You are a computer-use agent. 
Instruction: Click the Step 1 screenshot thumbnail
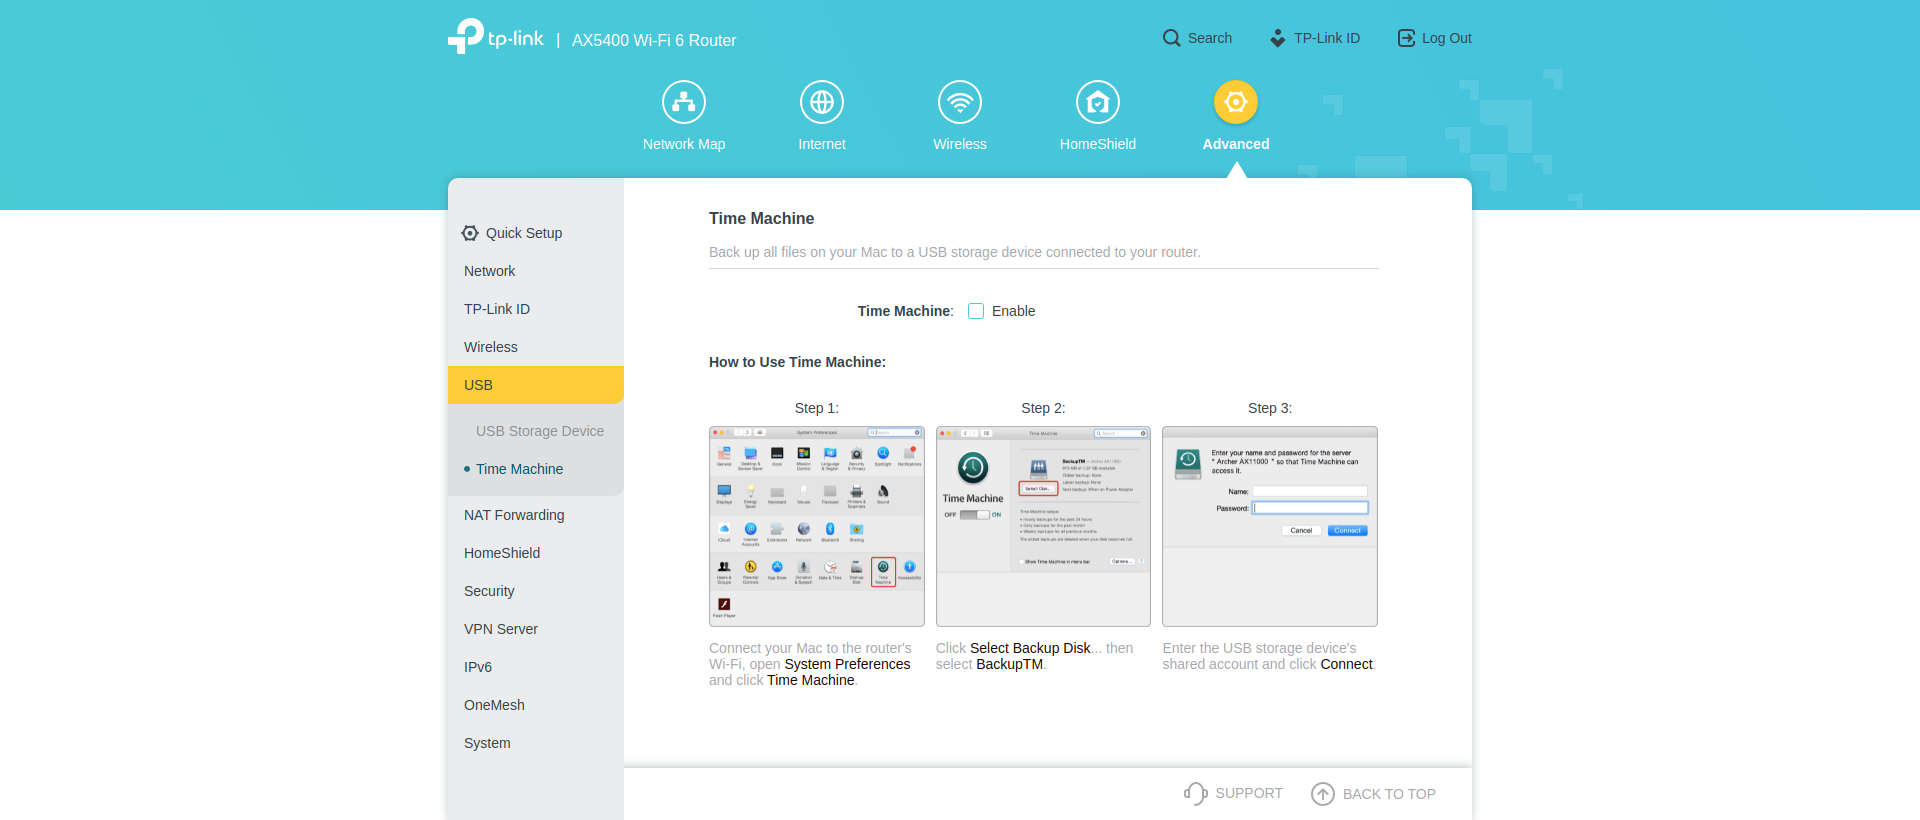tap(816, 526)
